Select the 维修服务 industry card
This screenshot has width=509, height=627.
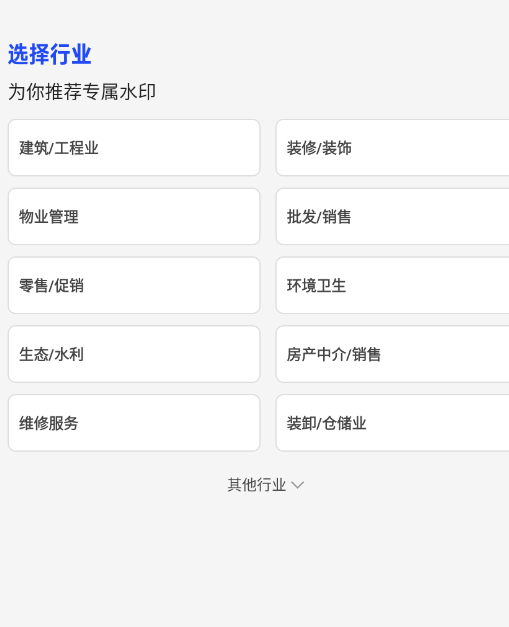click(x=134, y=423)
